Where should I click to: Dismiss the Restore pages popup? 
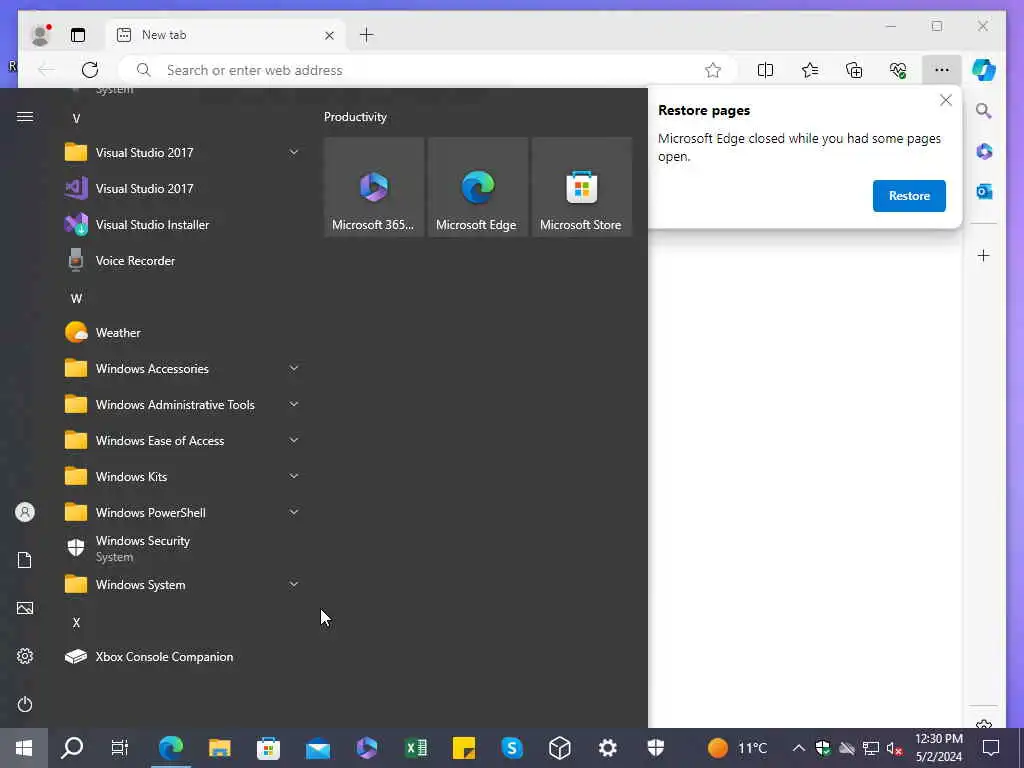tap(946, 101)
